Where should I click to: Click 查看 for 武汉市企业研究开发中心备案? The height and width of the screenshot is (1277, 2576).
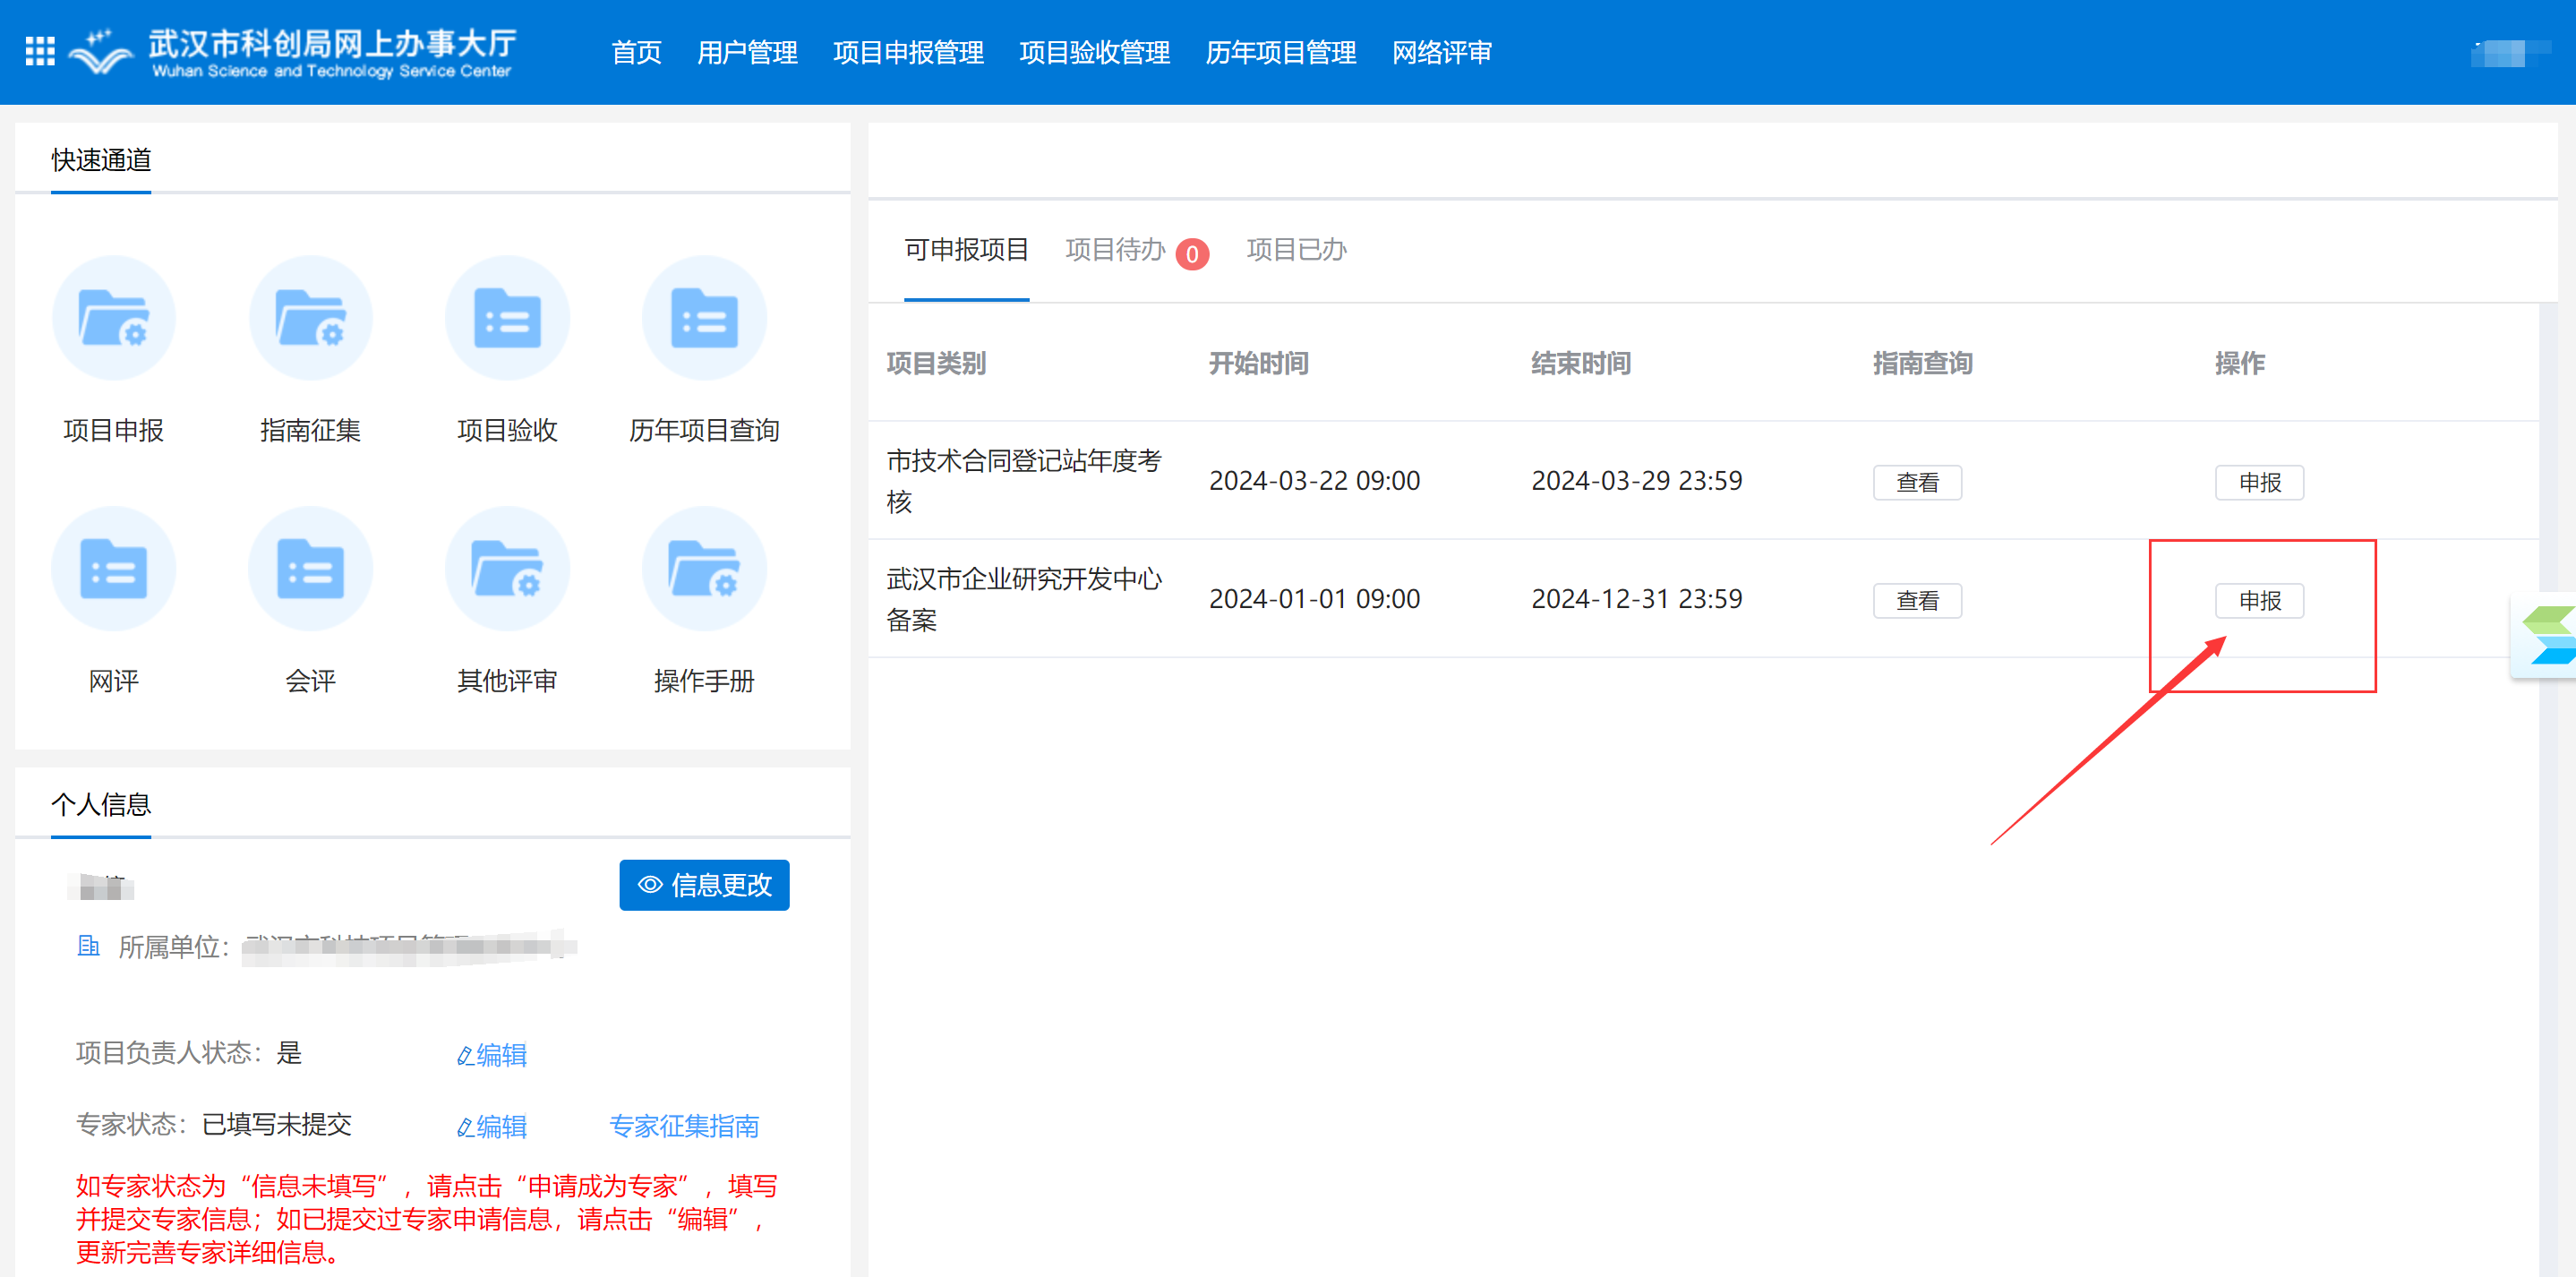(1917, 600)
